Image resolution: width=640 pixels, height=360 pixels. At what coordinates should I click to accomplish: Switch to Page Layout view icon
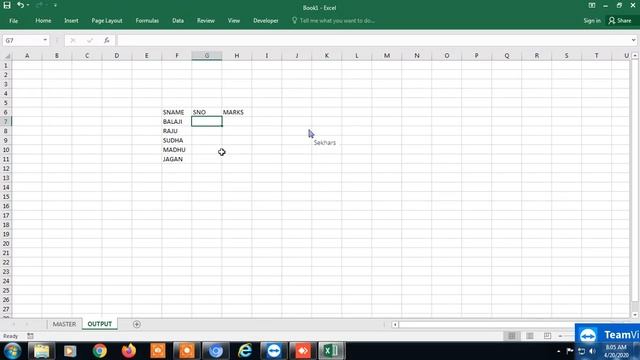pyautogui.click(x=530, y=336)
